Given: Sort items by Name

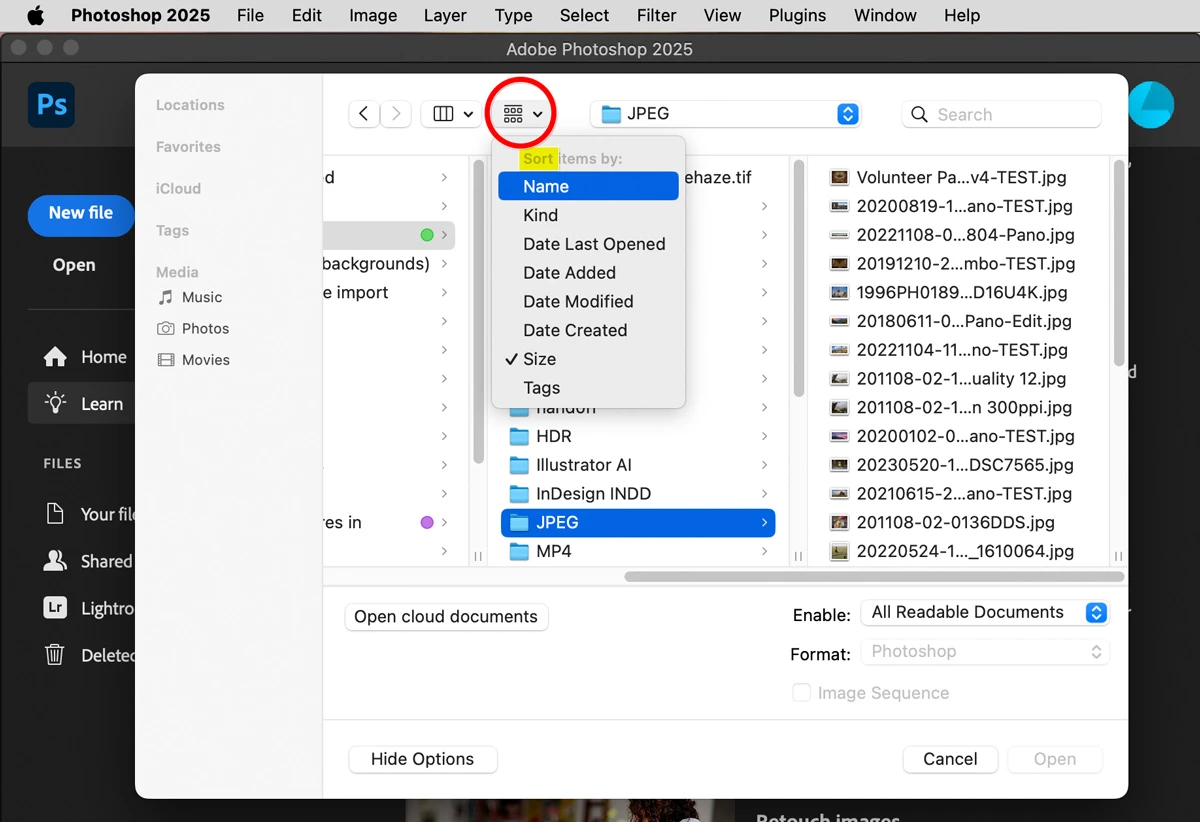Looking at the screenshot, I should click(588, 186).
